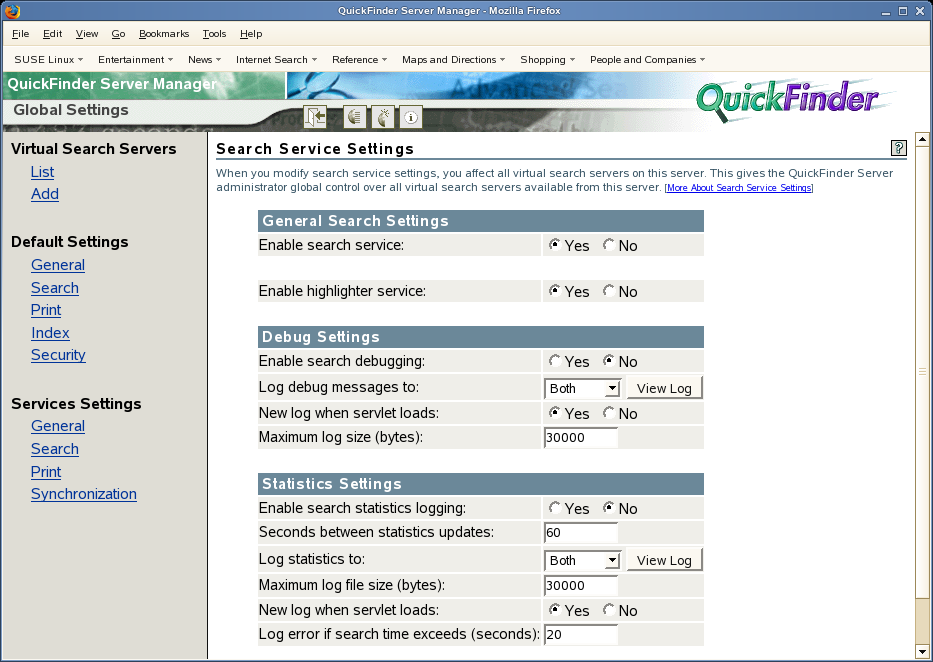The image size is (933, 662).
Task: Click Maximum log file size field
Action: click(581, 585)
